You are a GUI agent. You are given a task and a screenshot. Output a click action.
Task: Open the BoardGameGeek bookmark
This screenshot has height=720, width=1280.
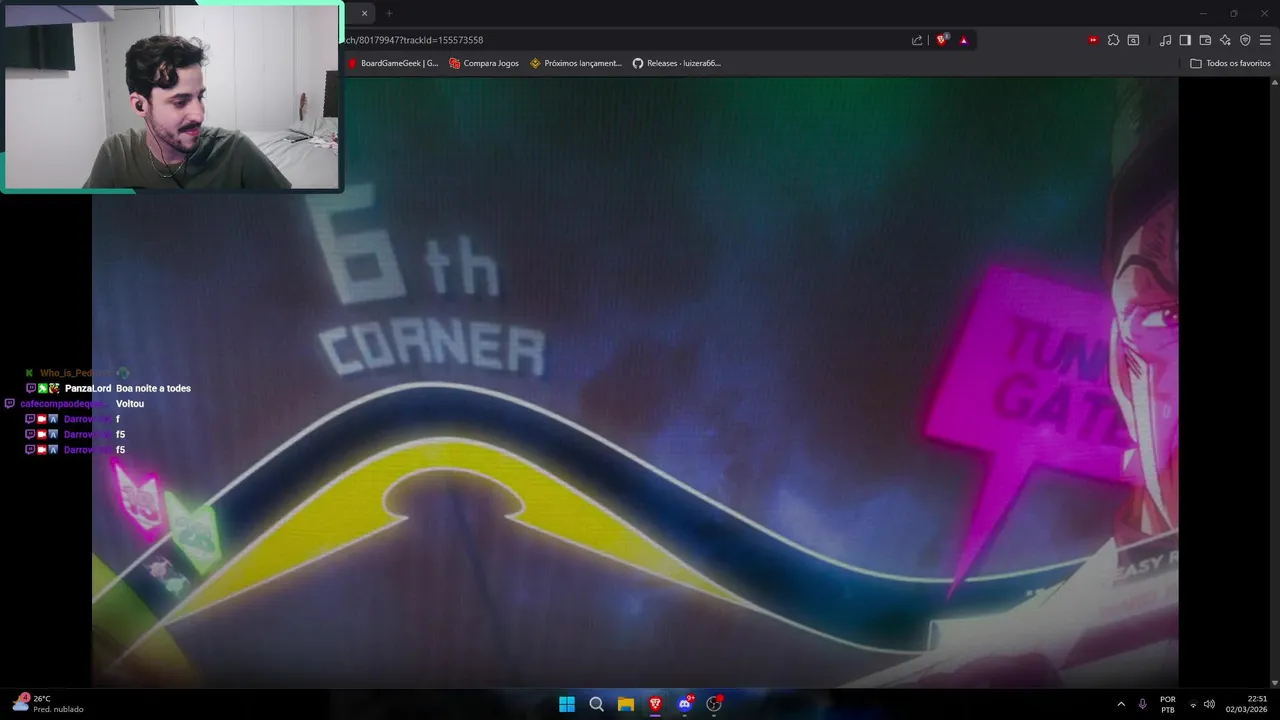(x=393, y=63)
